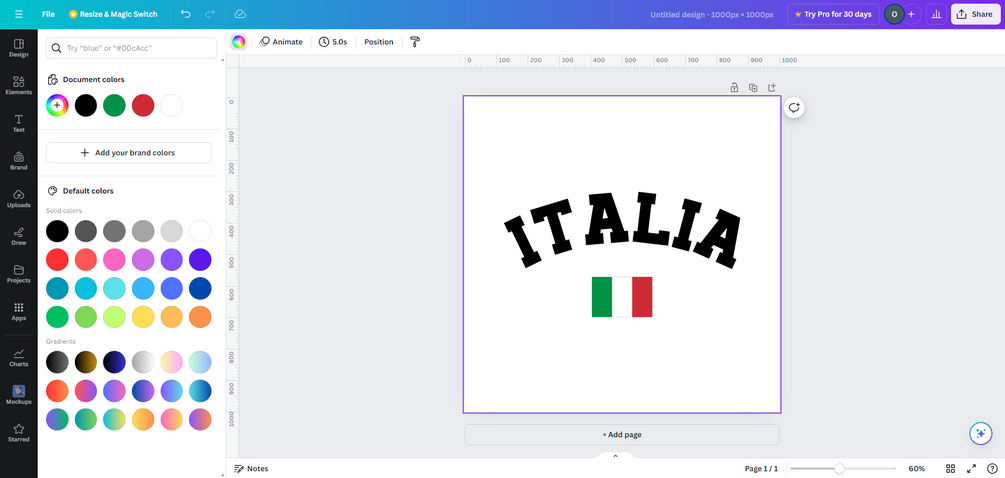Click the Redo arrow icon
The height and width of the screenshot is (478, 1005).
point(210,14)
